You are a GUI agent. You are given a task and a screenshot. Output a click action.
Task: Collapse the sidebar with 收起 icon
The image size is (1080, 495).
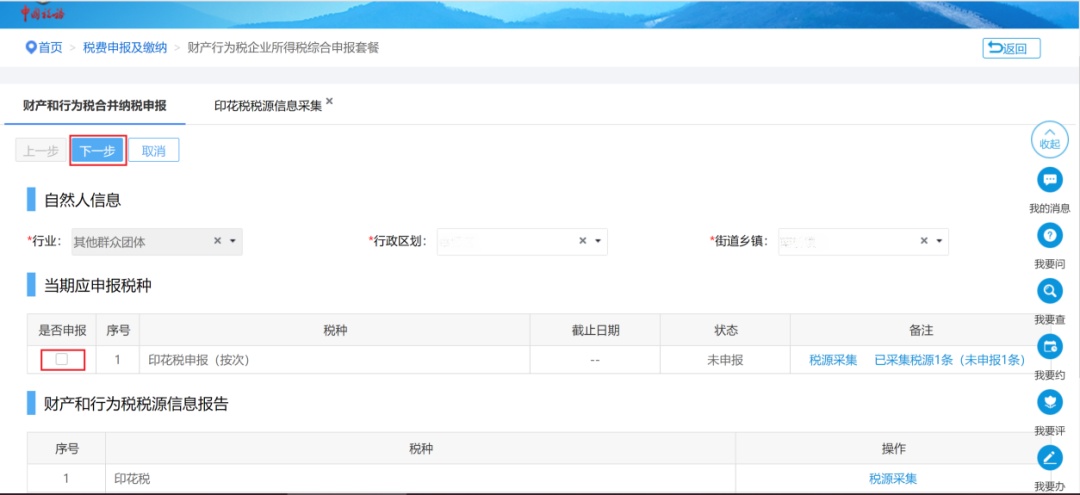[x=1049, y=139]
